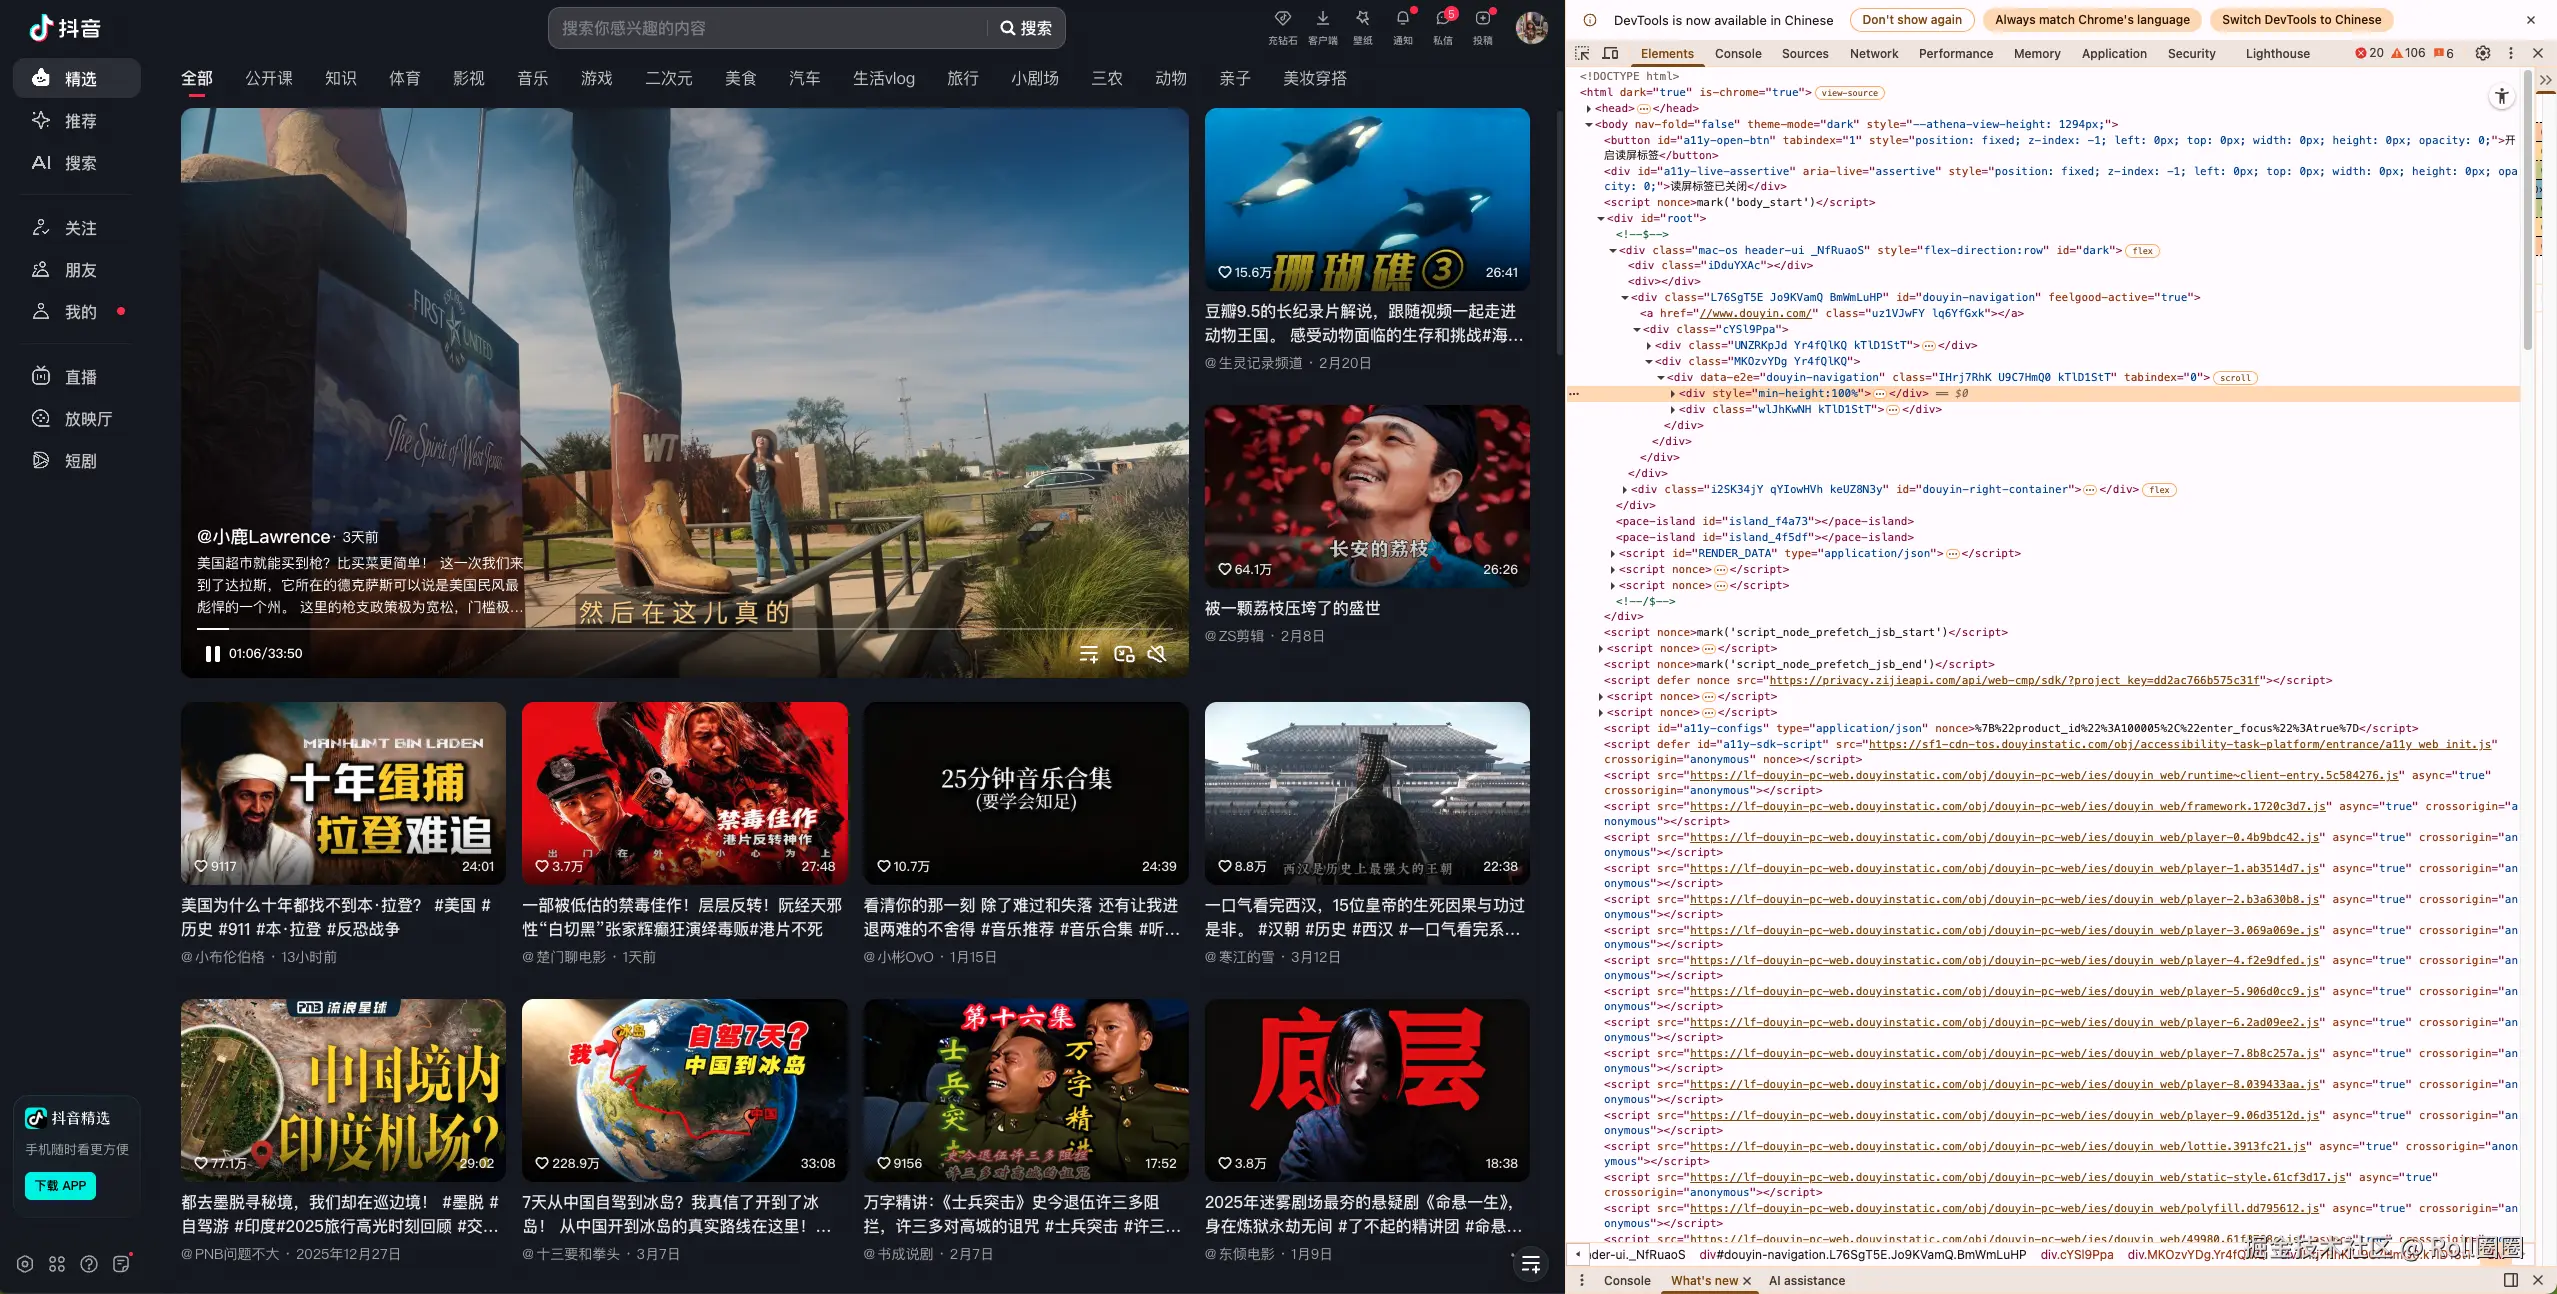Open 直播 live section in sidebar
This screenshot has width=2557, height=1294.
[x=79, y=377]
